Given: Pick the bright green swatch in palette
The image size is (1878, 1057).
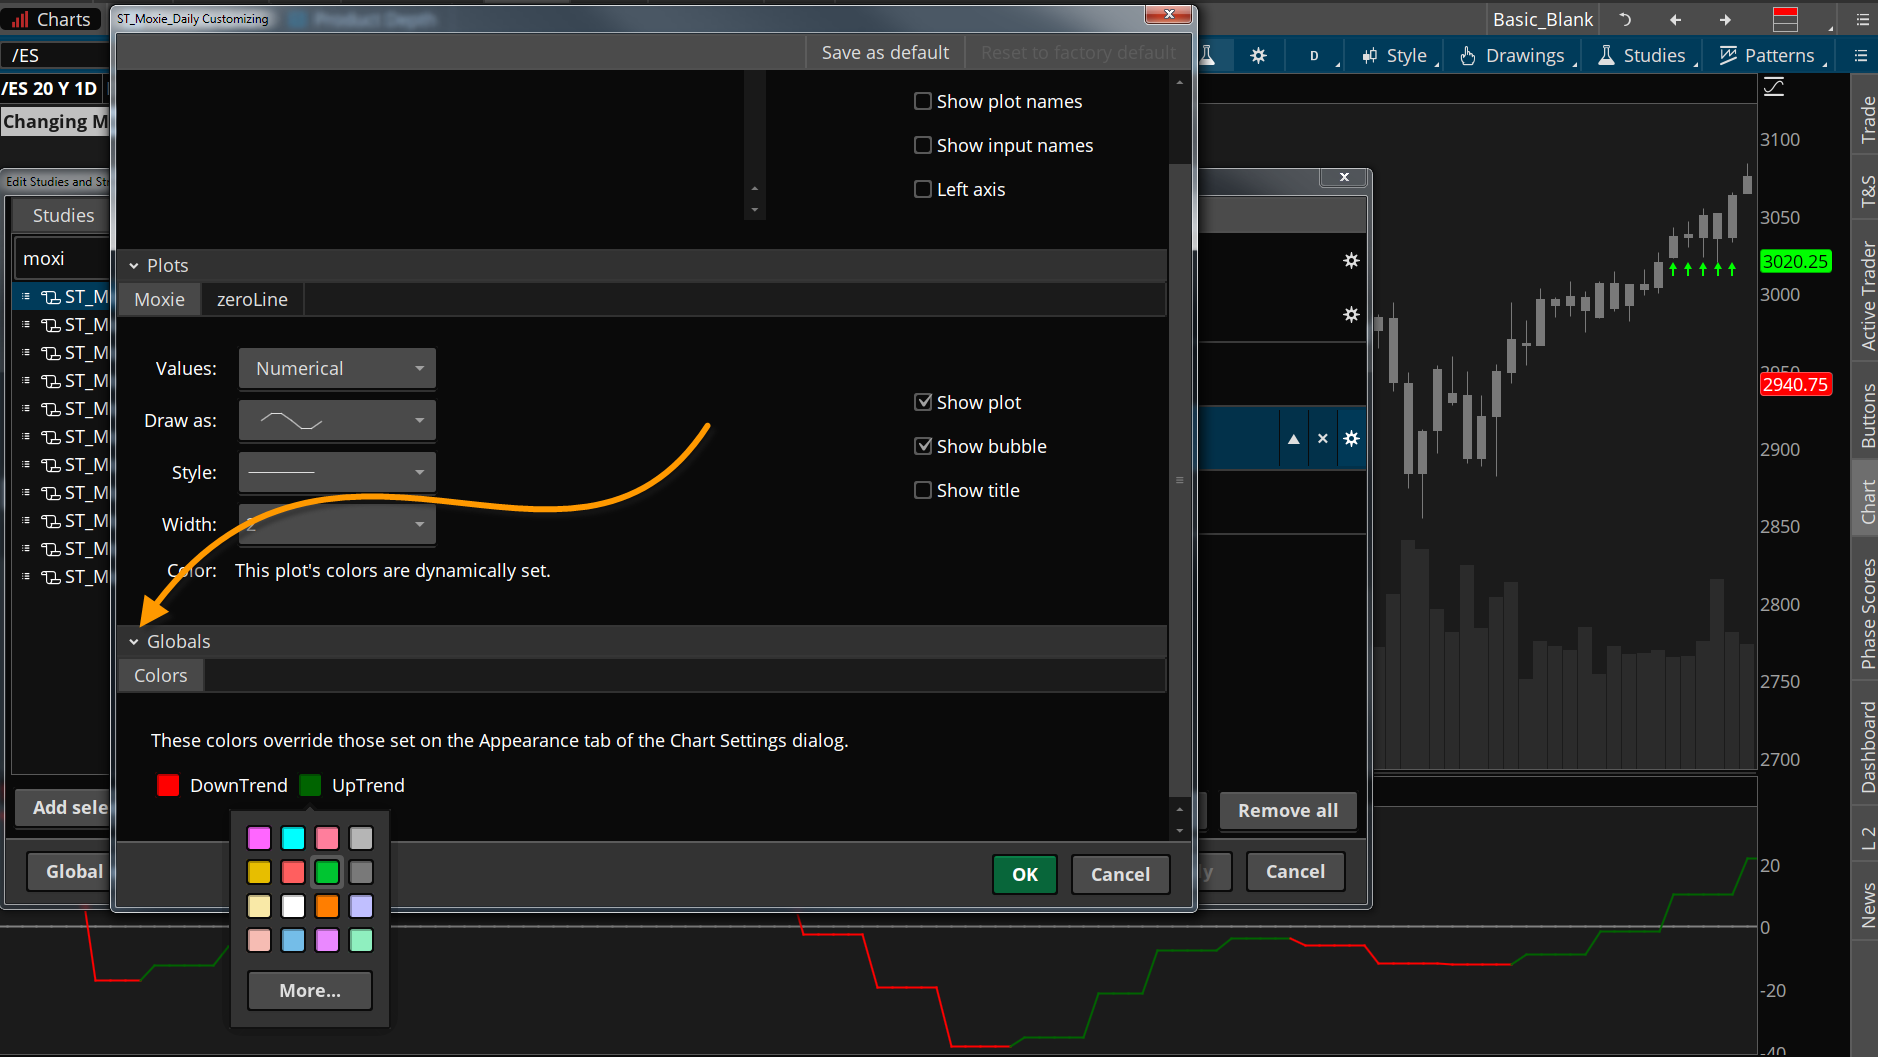Looking at the screenshot, I should point(327,872).
